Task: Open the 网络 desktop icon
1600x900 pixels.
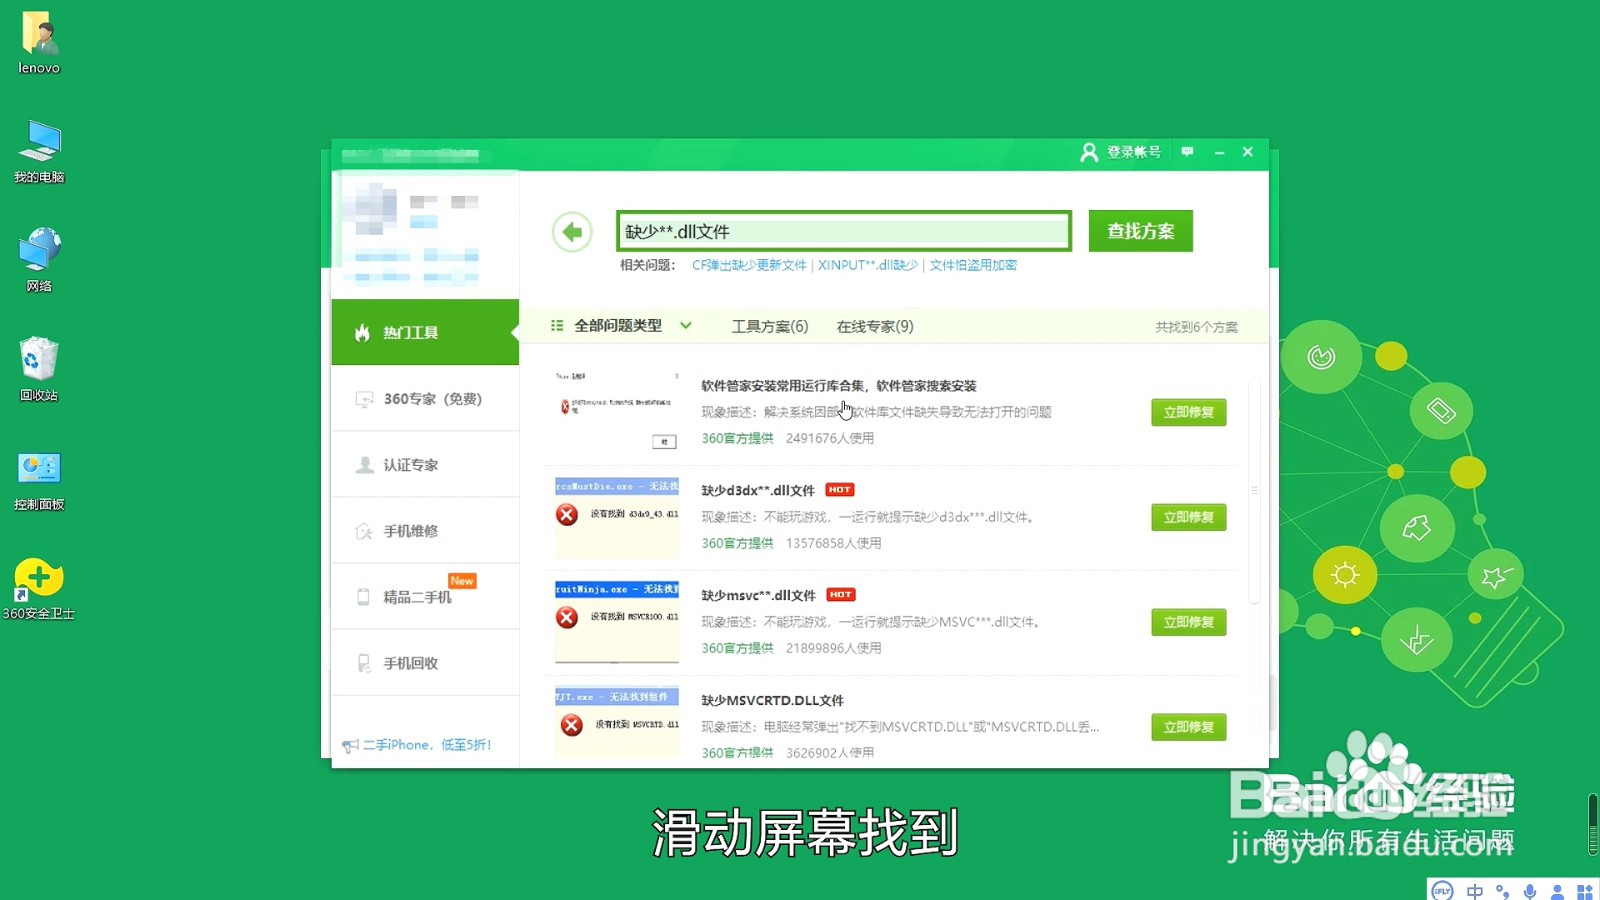Action: point(39,260)
